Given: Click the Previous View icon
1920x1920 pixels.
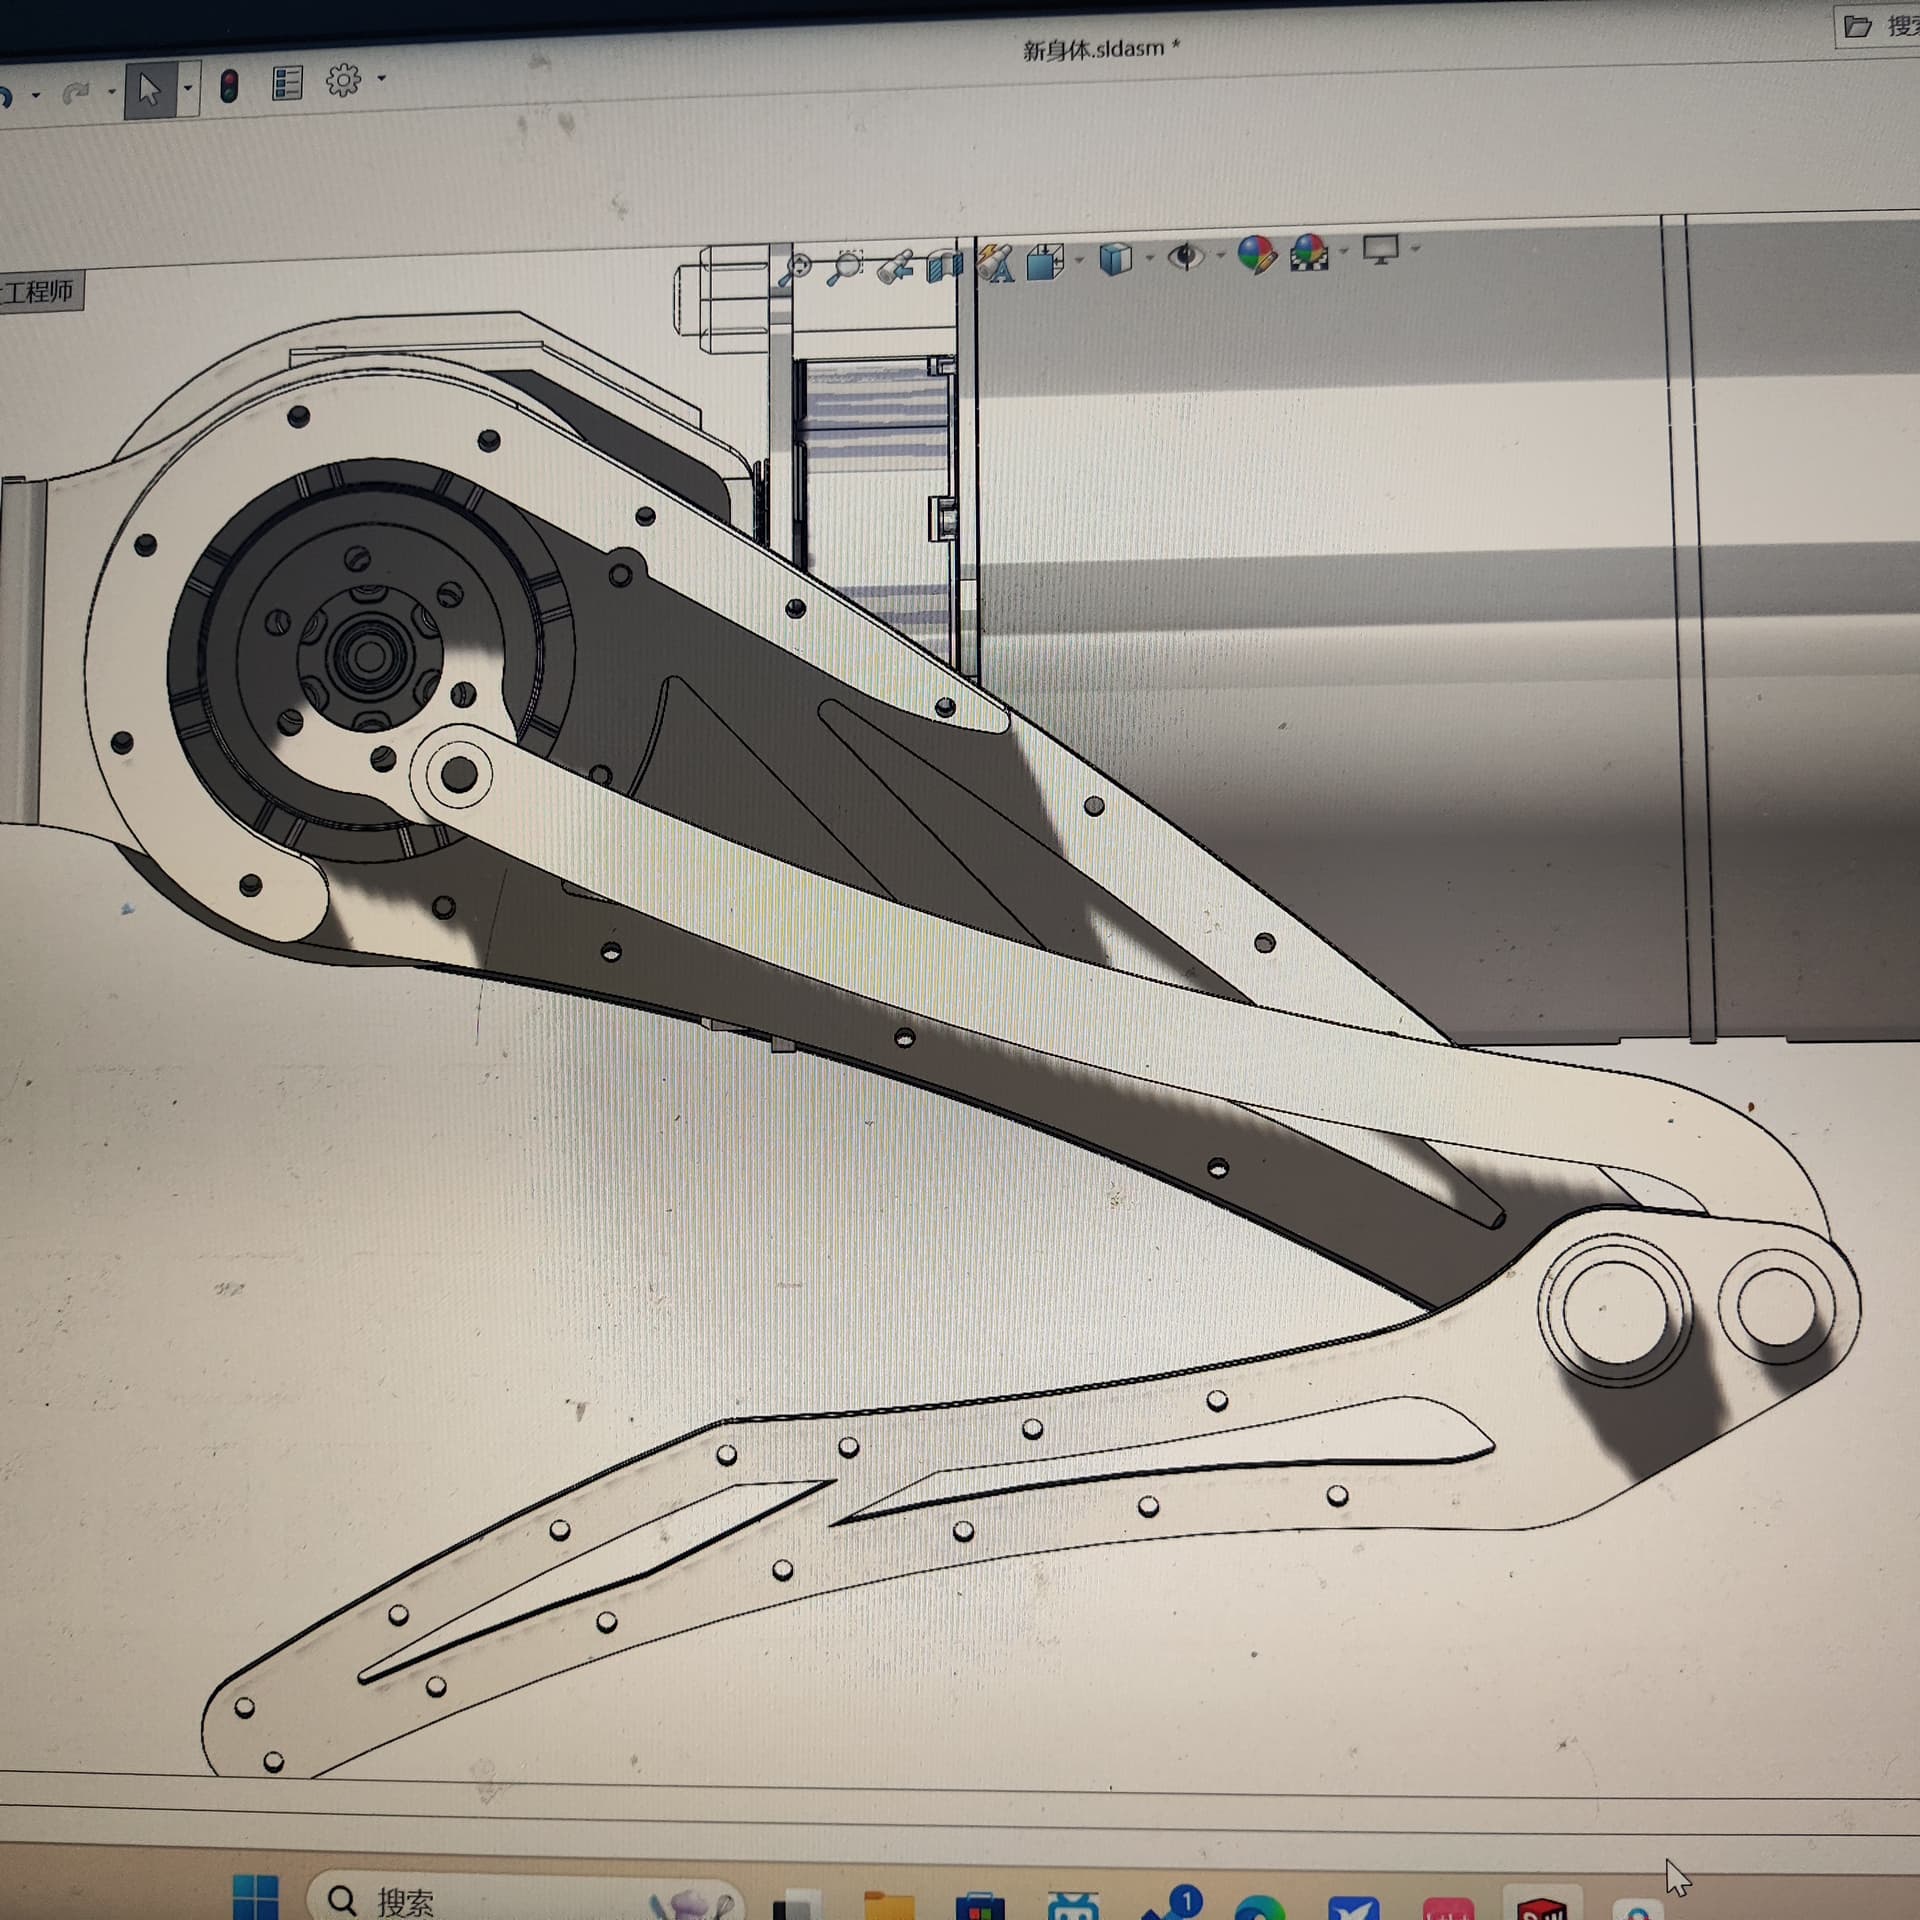Looking at the screenshot, I should click(x=895, y=267).
